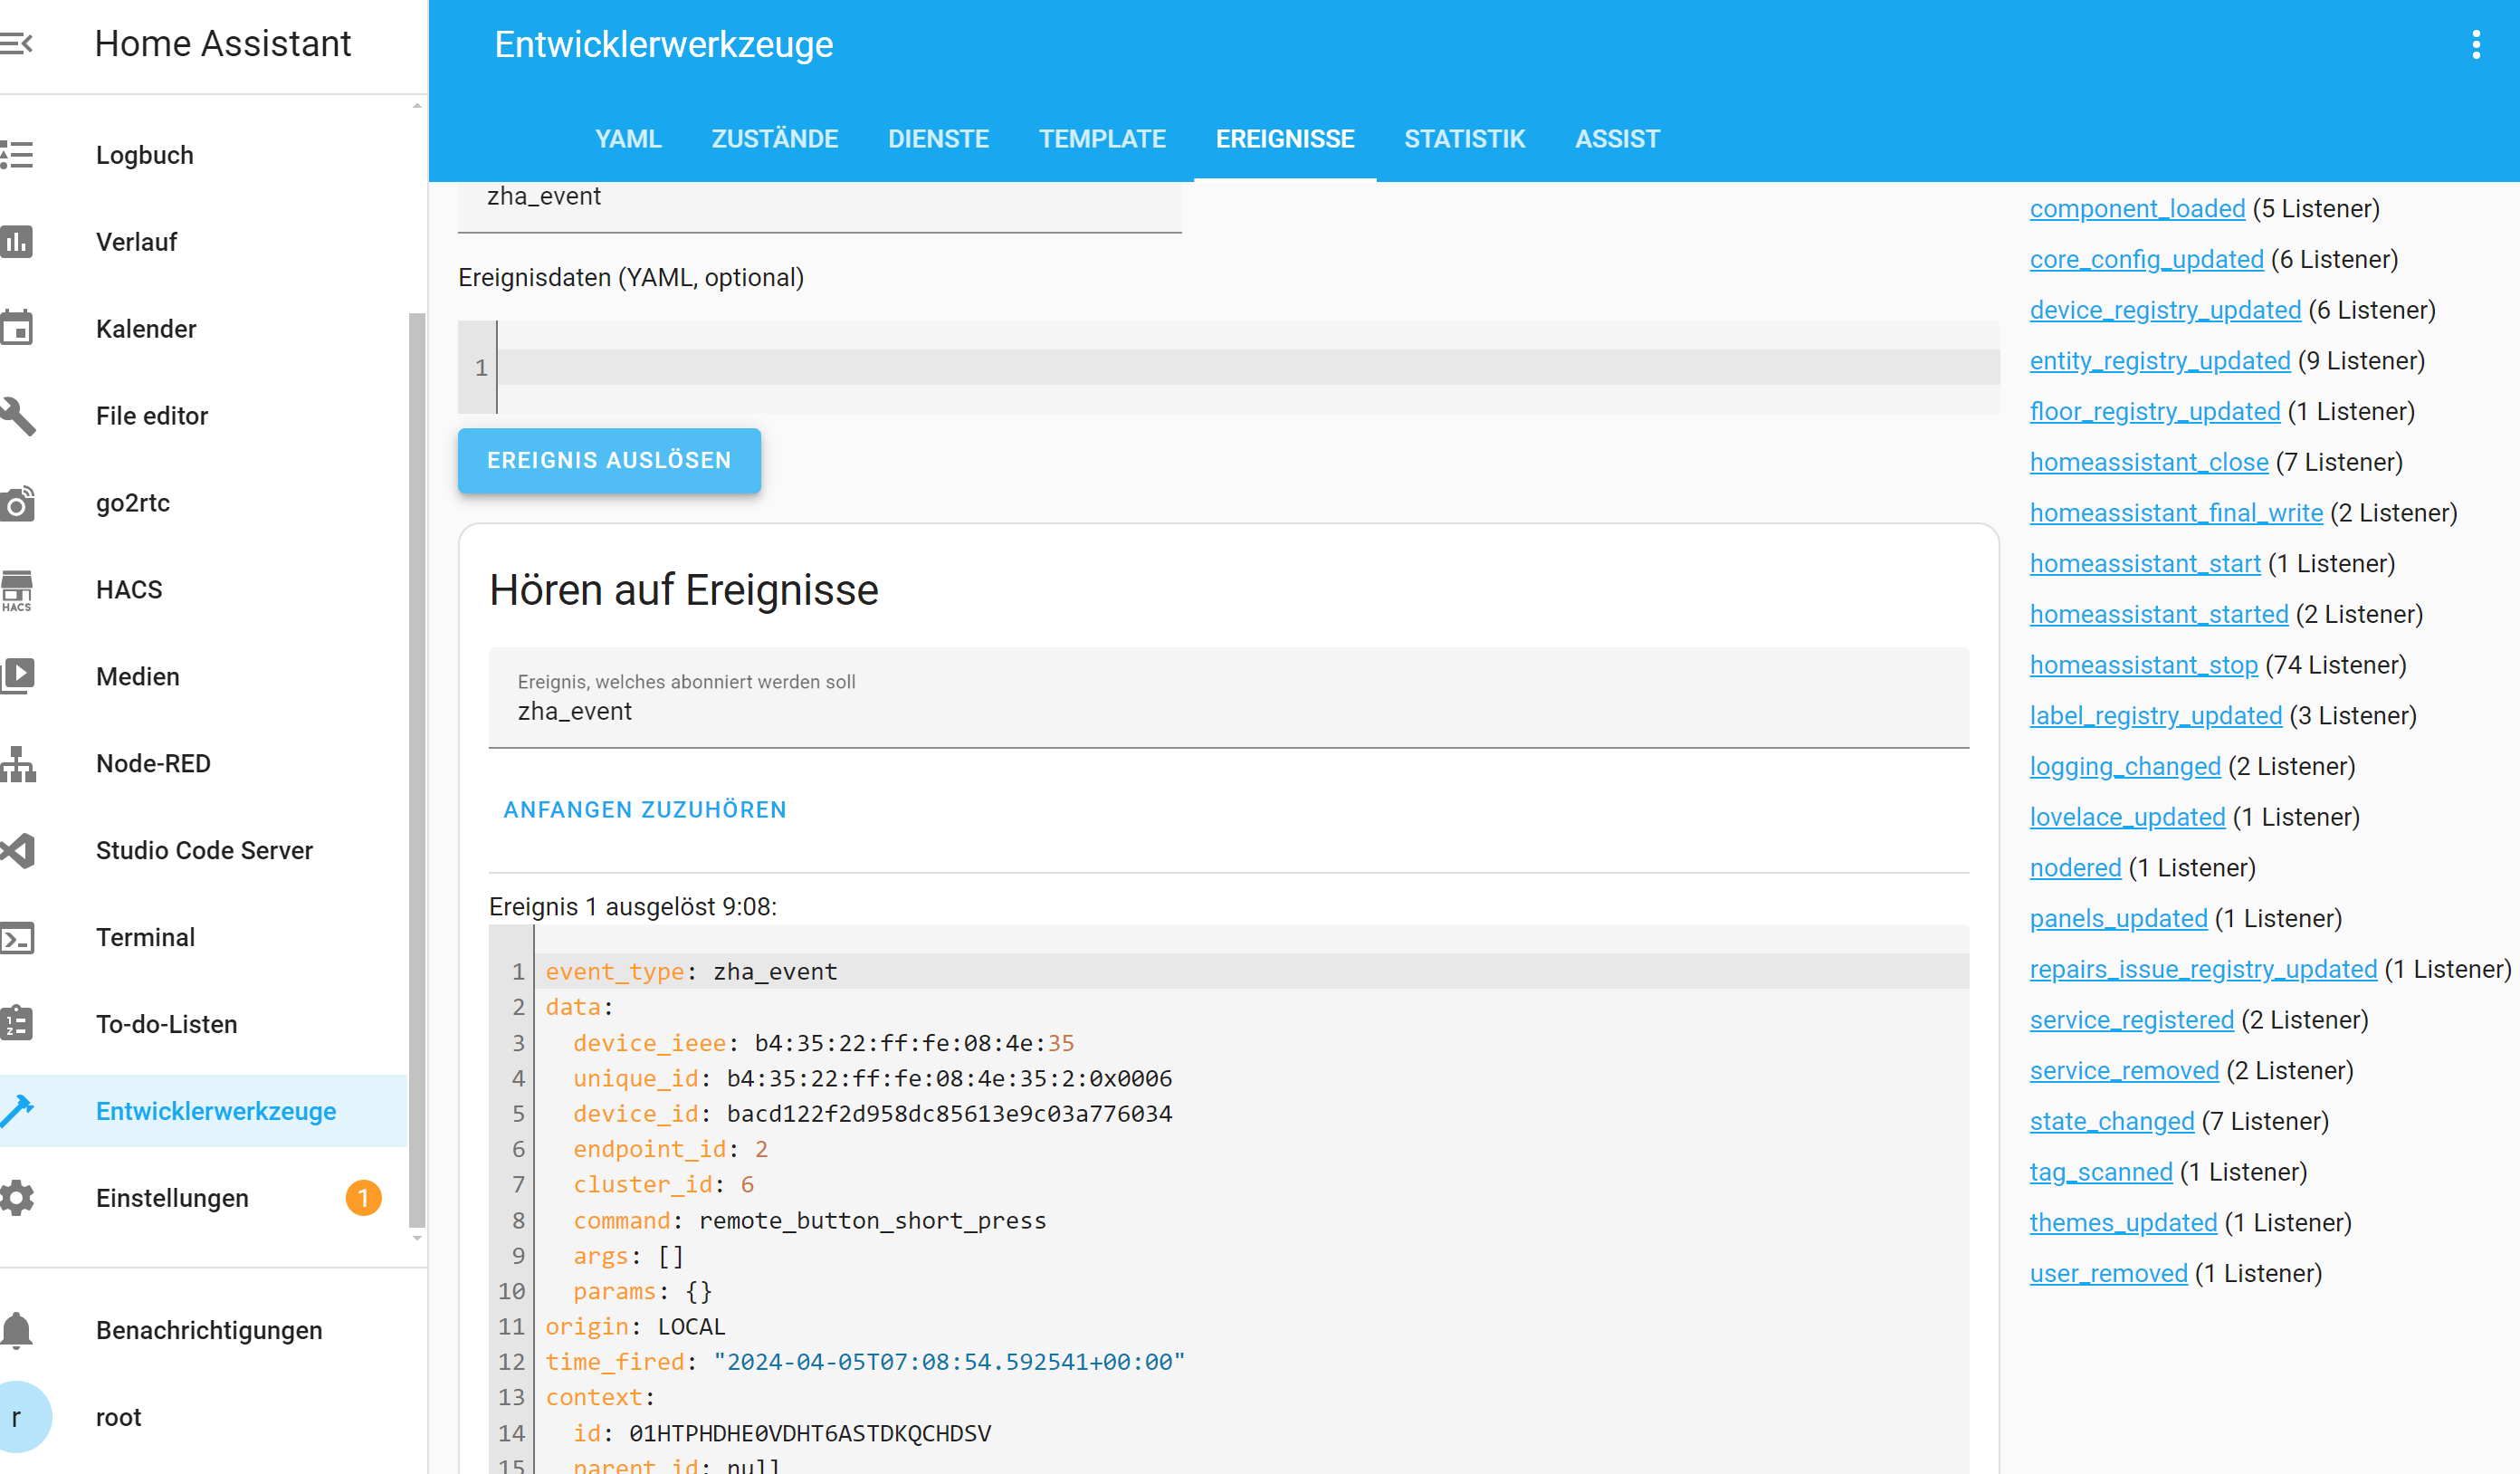
Task: Click ANFANGEN ZUZUHÖREN to start listening
Action: (x=645, y=810)
